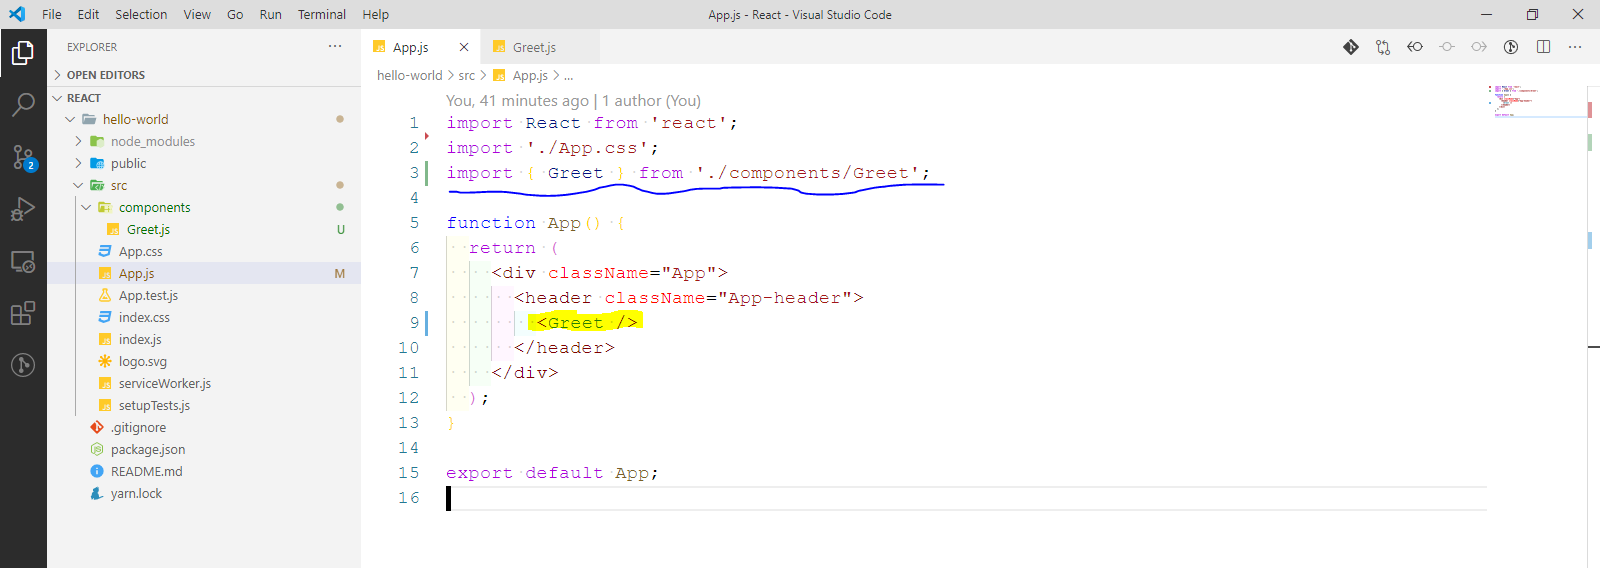The width and height of the screenshot is (1600, 568).
Task: Open the Run menu
Action: pyautogui.click(x=270, y=14)
